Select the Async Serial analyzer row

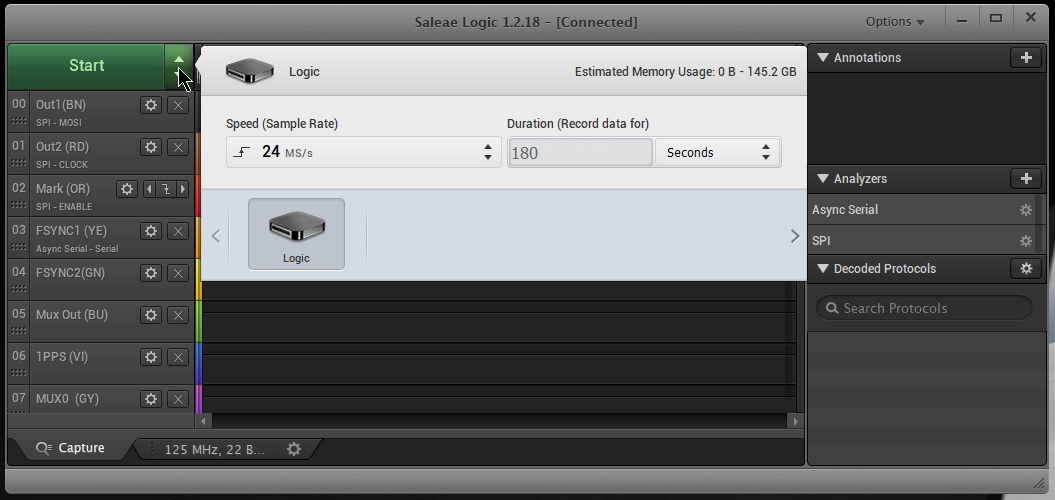click(x=922, y=210)
